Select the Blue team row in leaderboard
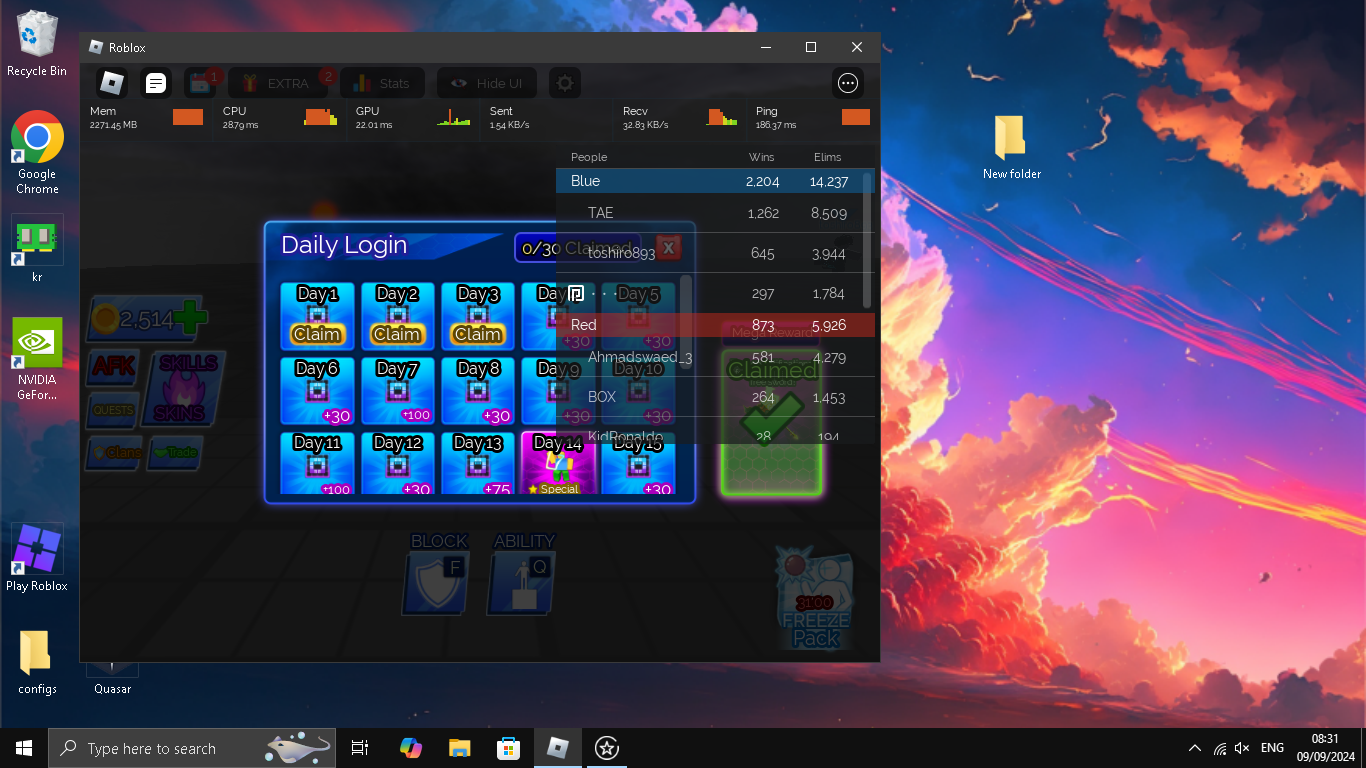This screenshot has height=768, width=1366. 715,181
